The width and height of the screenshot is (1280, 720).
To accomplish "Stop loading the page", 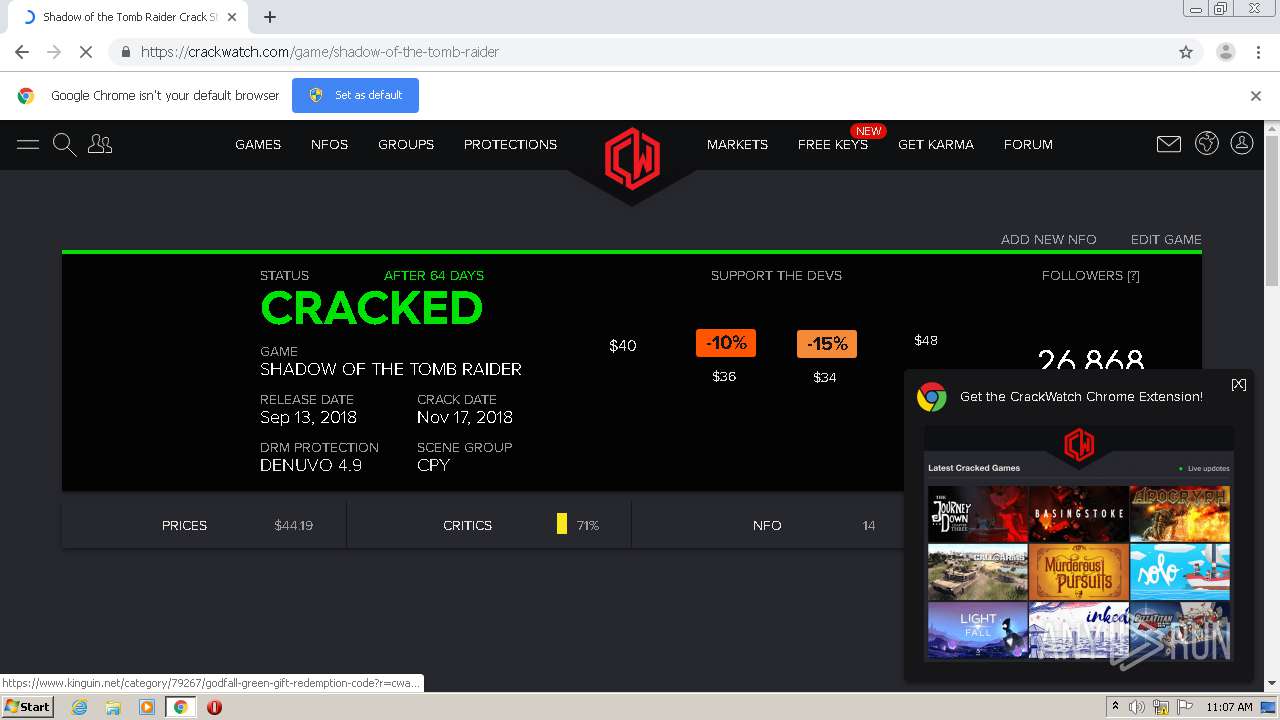I will (x=86, y=52).
